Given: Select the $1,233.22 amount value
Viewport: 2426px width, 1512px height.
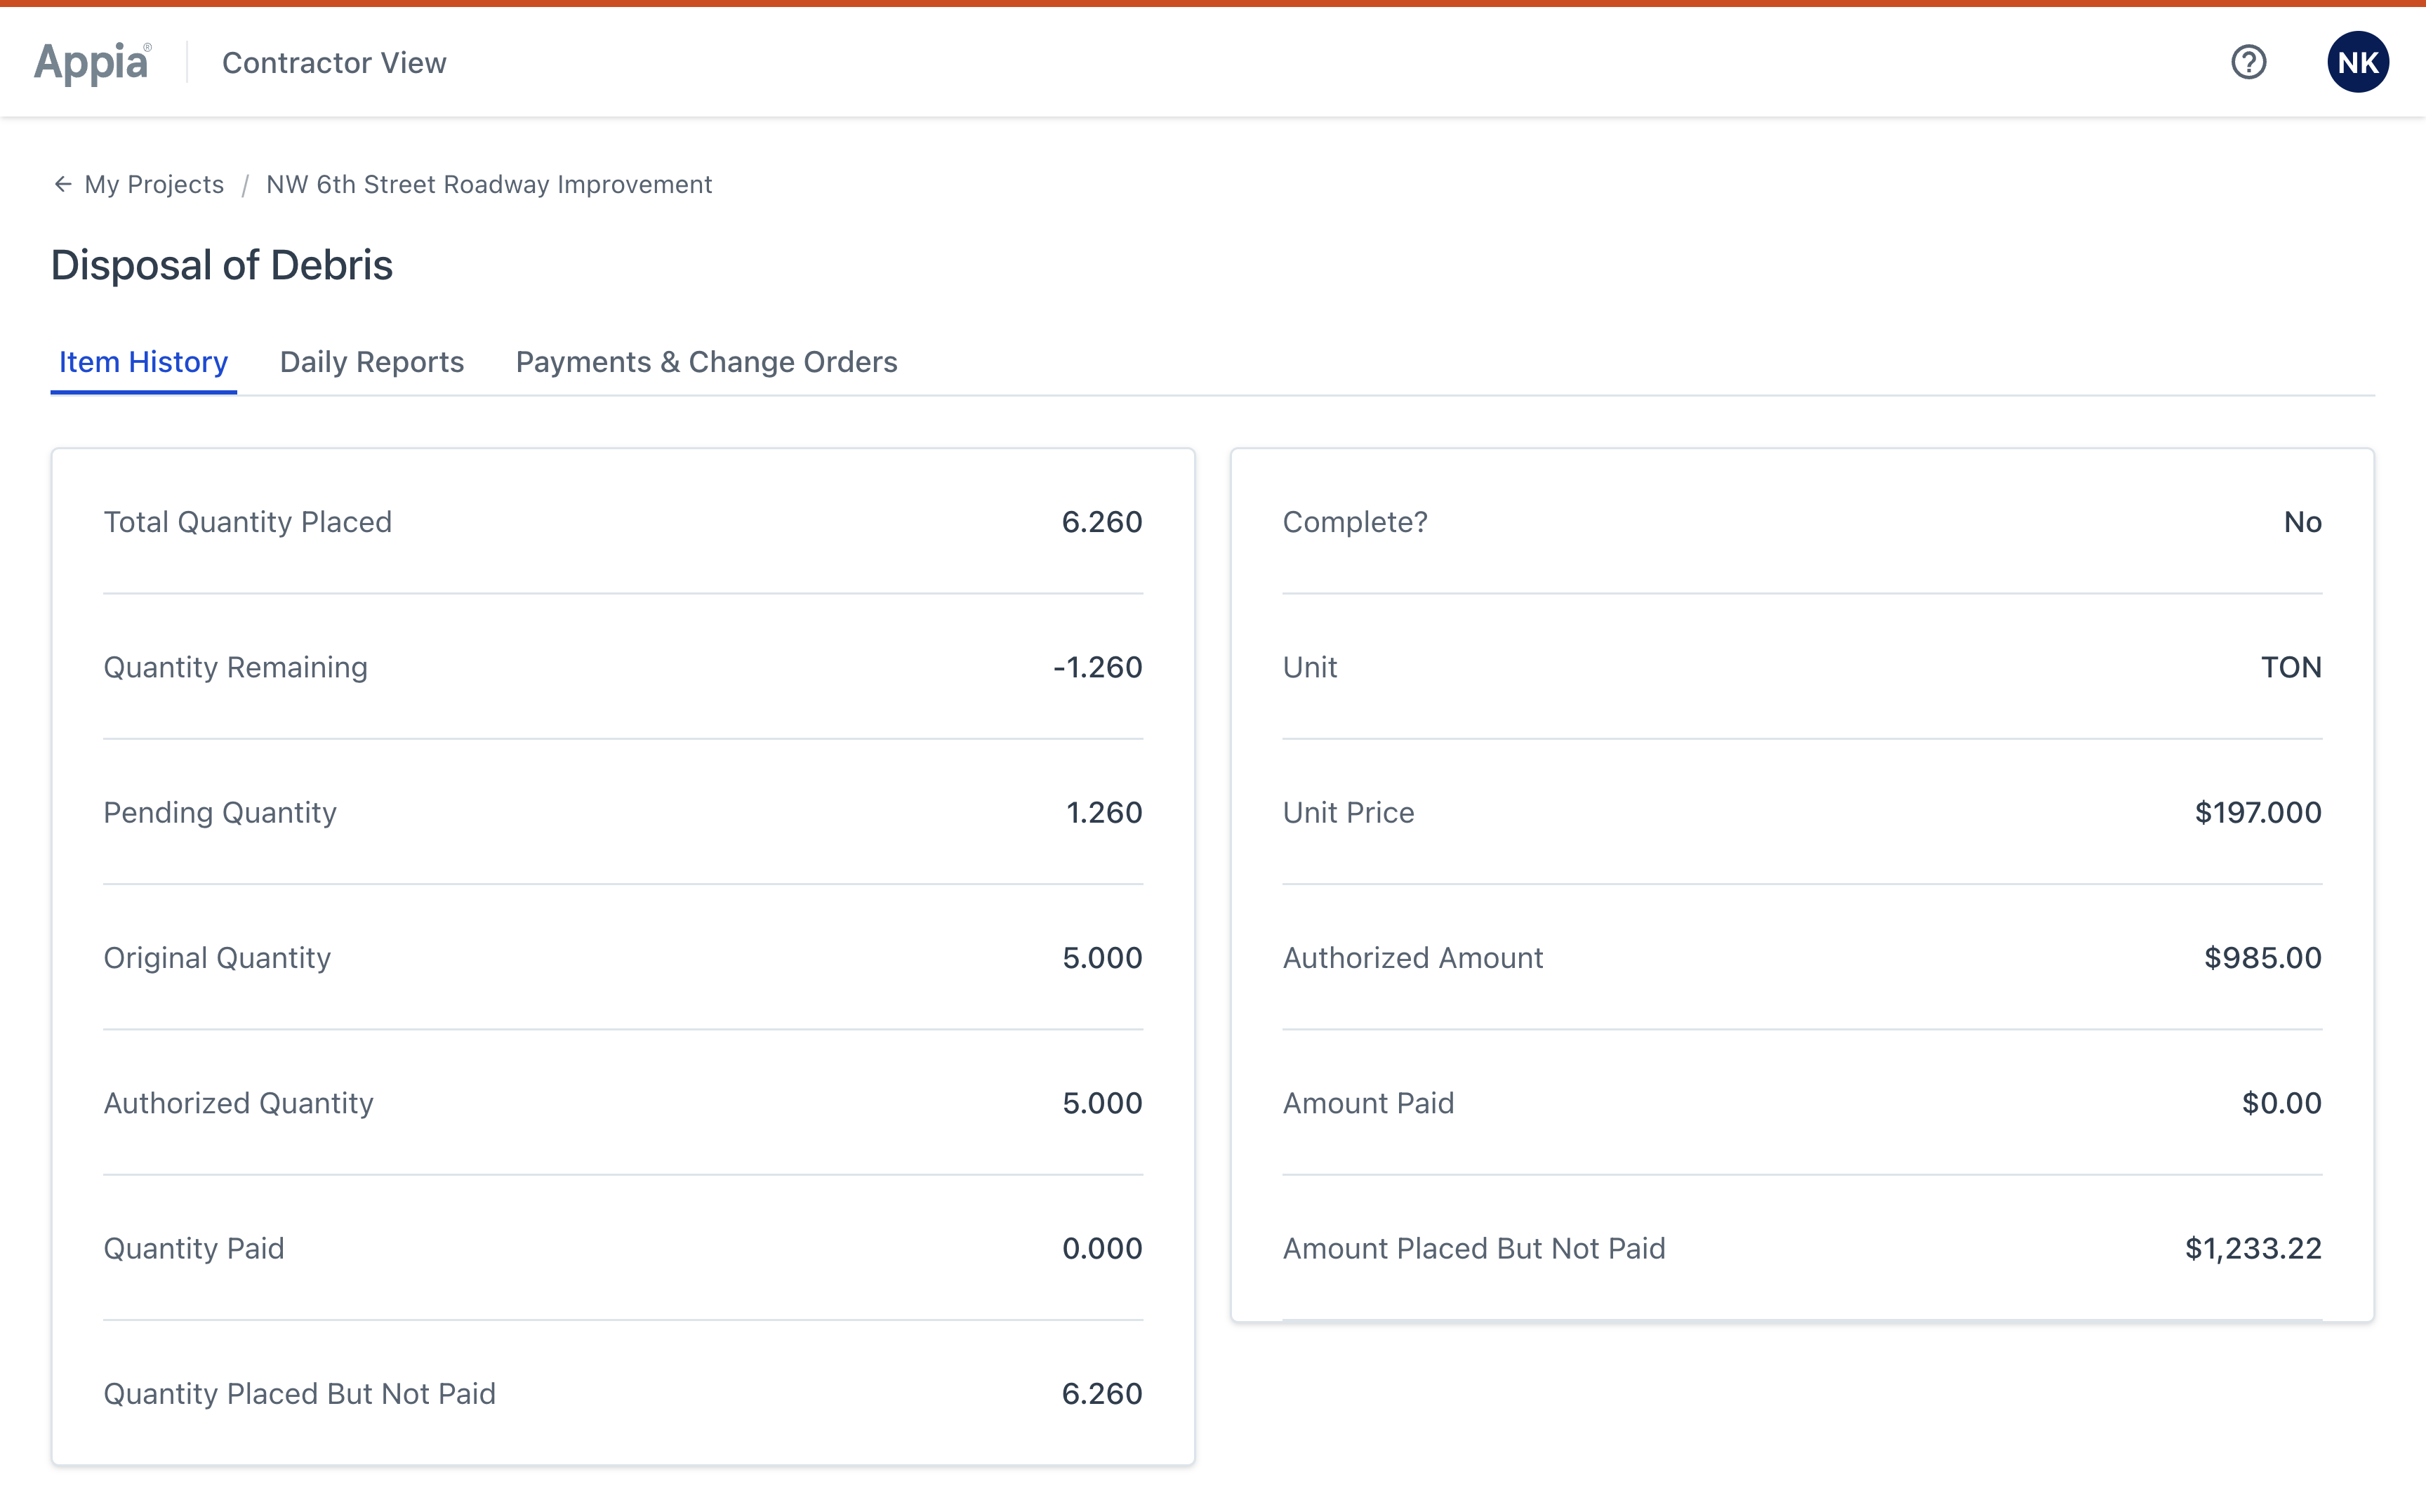Looking at the screenshot, I should [x=2253, y=1248].
